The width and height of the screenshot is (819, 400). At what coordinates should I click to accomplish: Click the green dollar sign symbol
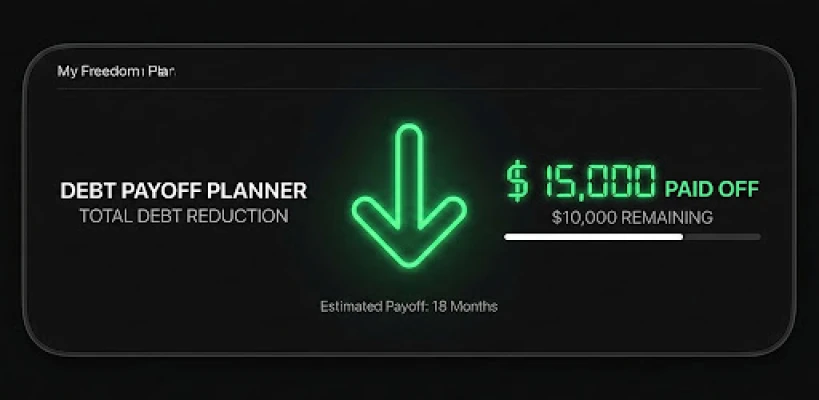(x=517, y=182)
